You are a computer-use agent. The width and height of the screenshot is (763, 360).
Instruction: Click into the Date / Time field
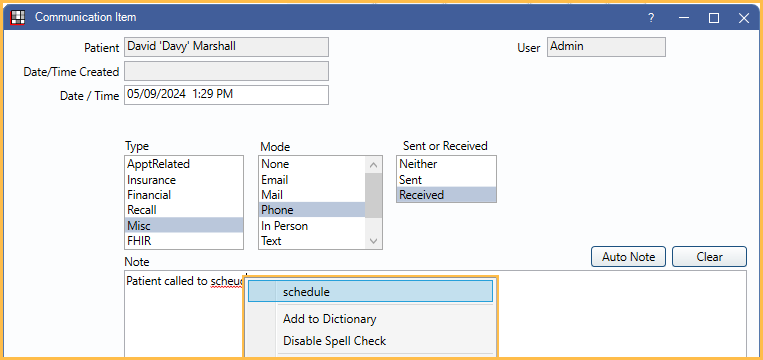tap(226, 95)
